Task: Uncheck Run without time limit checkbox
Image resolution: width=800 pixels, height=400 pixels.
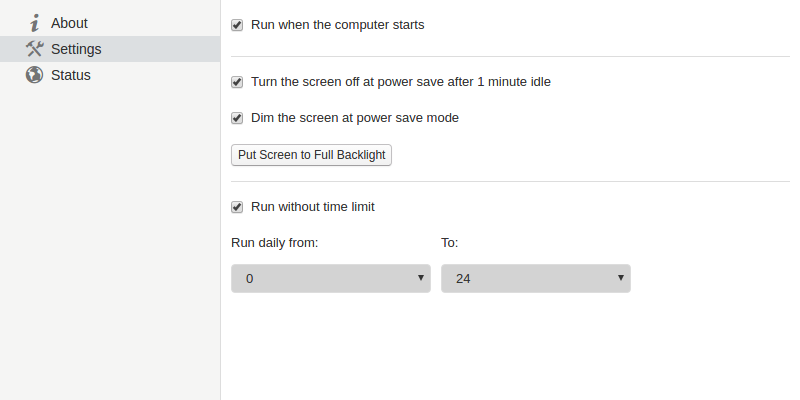Action: tap(237, 207)
